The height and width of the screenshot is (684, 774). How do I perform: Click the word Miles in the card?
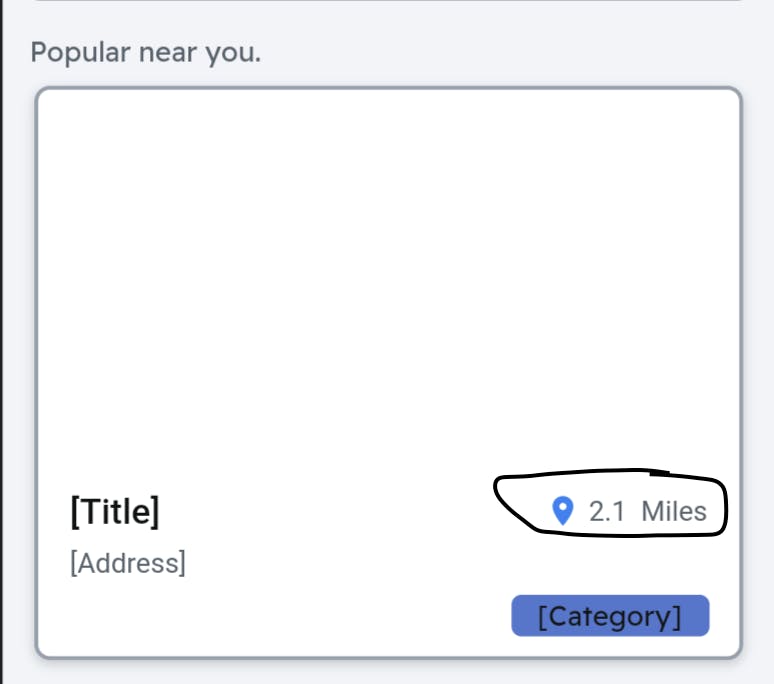point(674,512)
